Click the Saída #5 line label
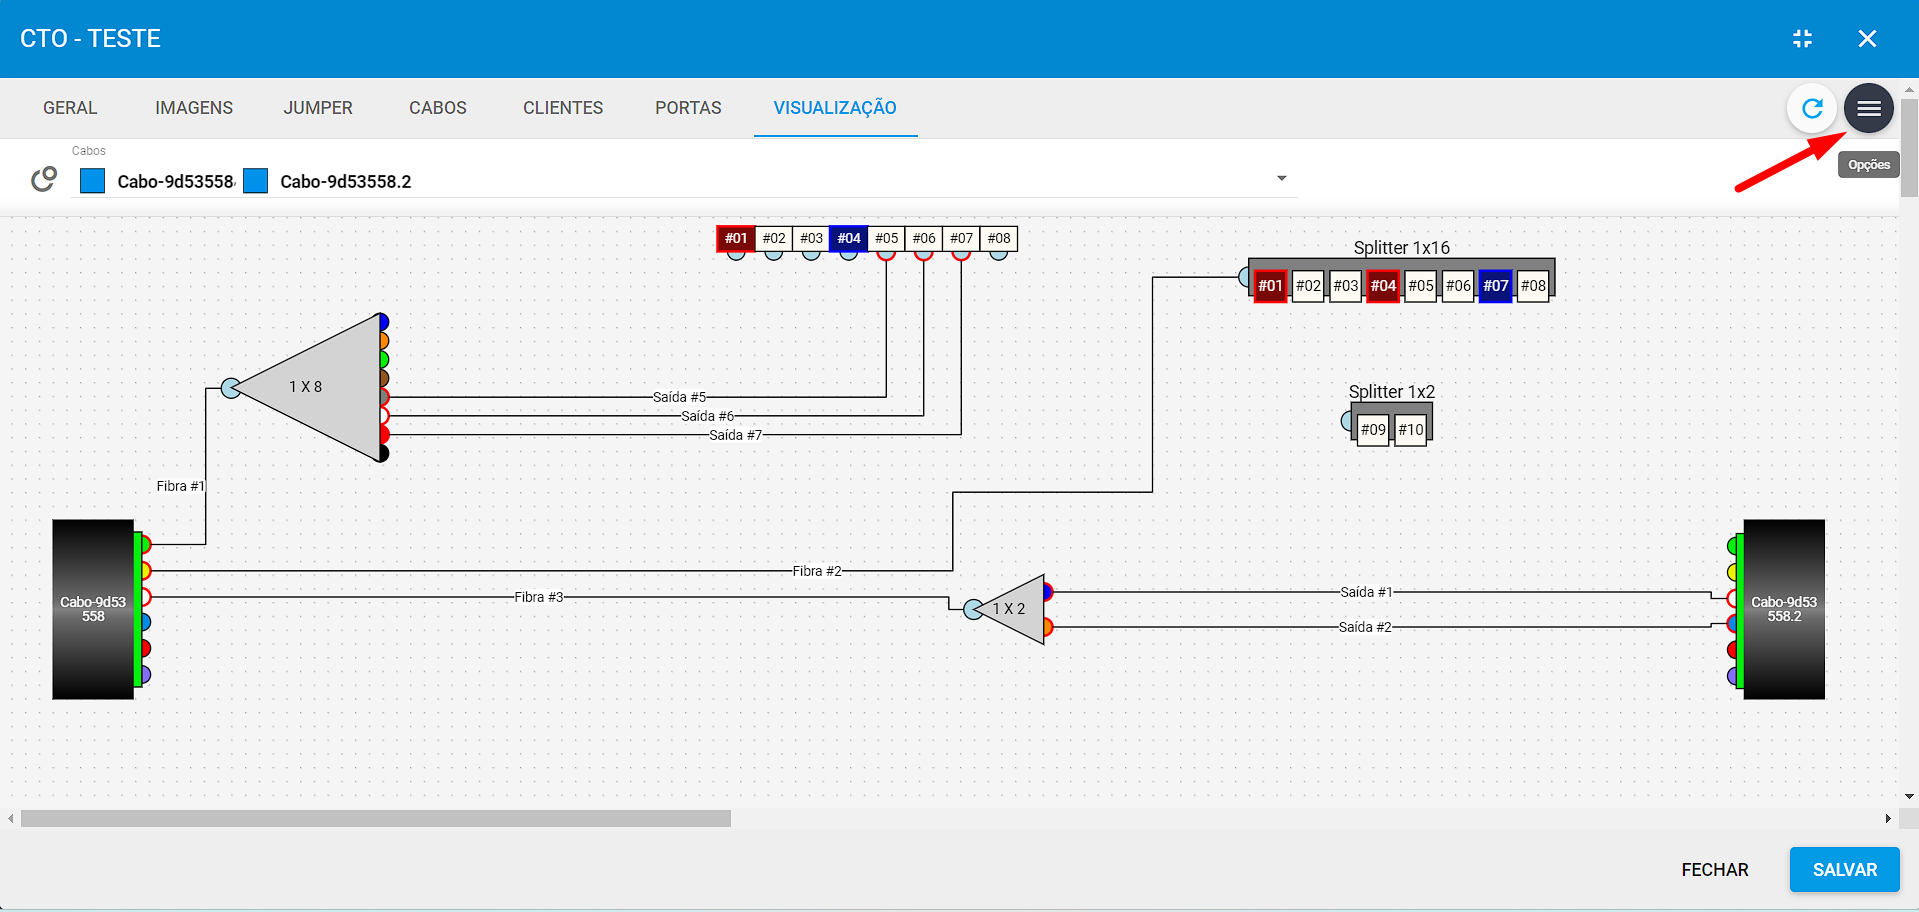The height and width of the screenshot is (912, 1919). (x=679, y=397)
